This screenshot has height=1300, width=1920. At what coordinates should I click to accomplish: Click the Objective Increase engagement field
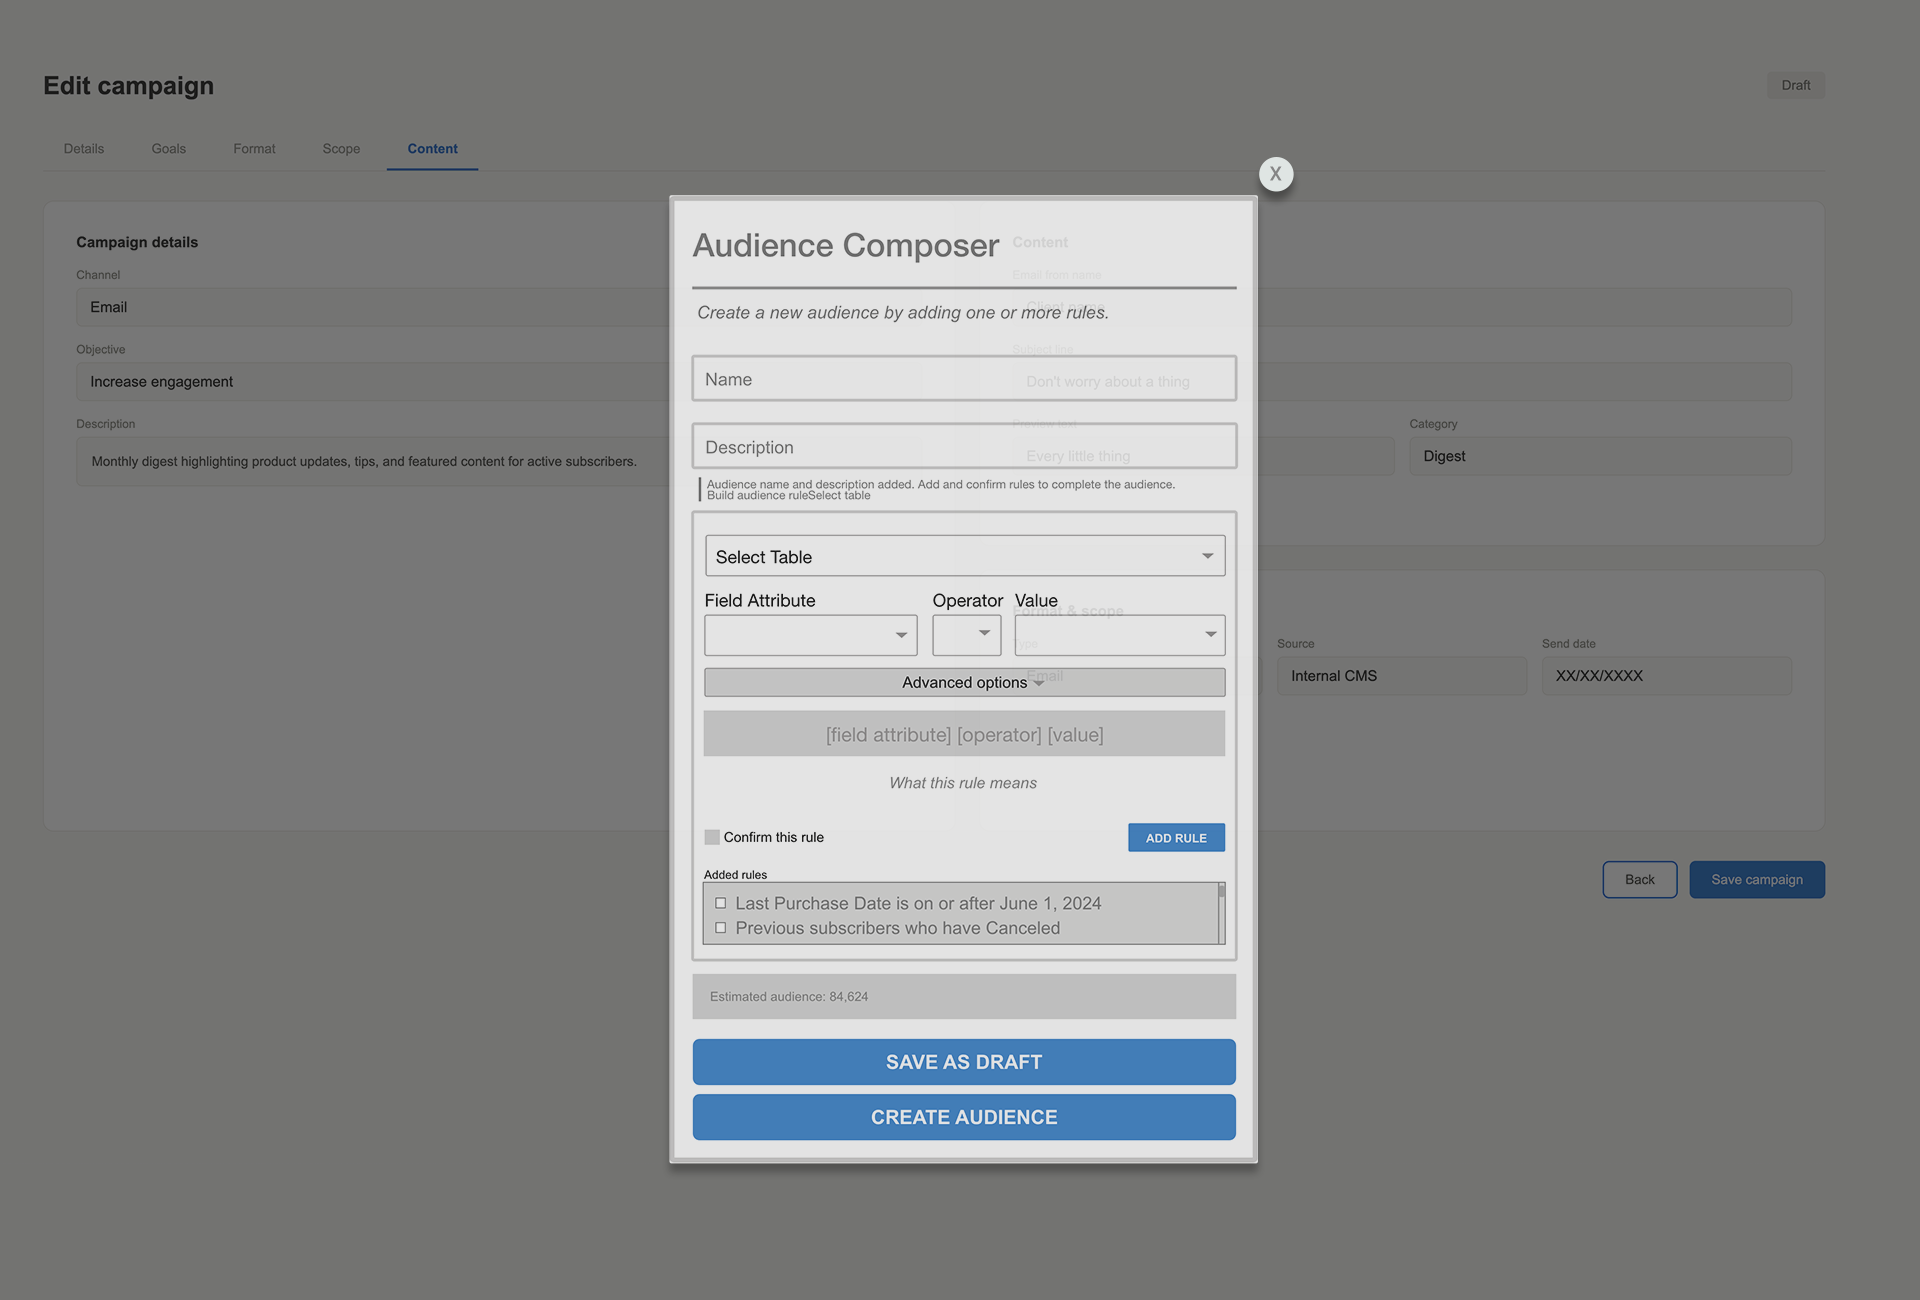(x=373, y=382)
